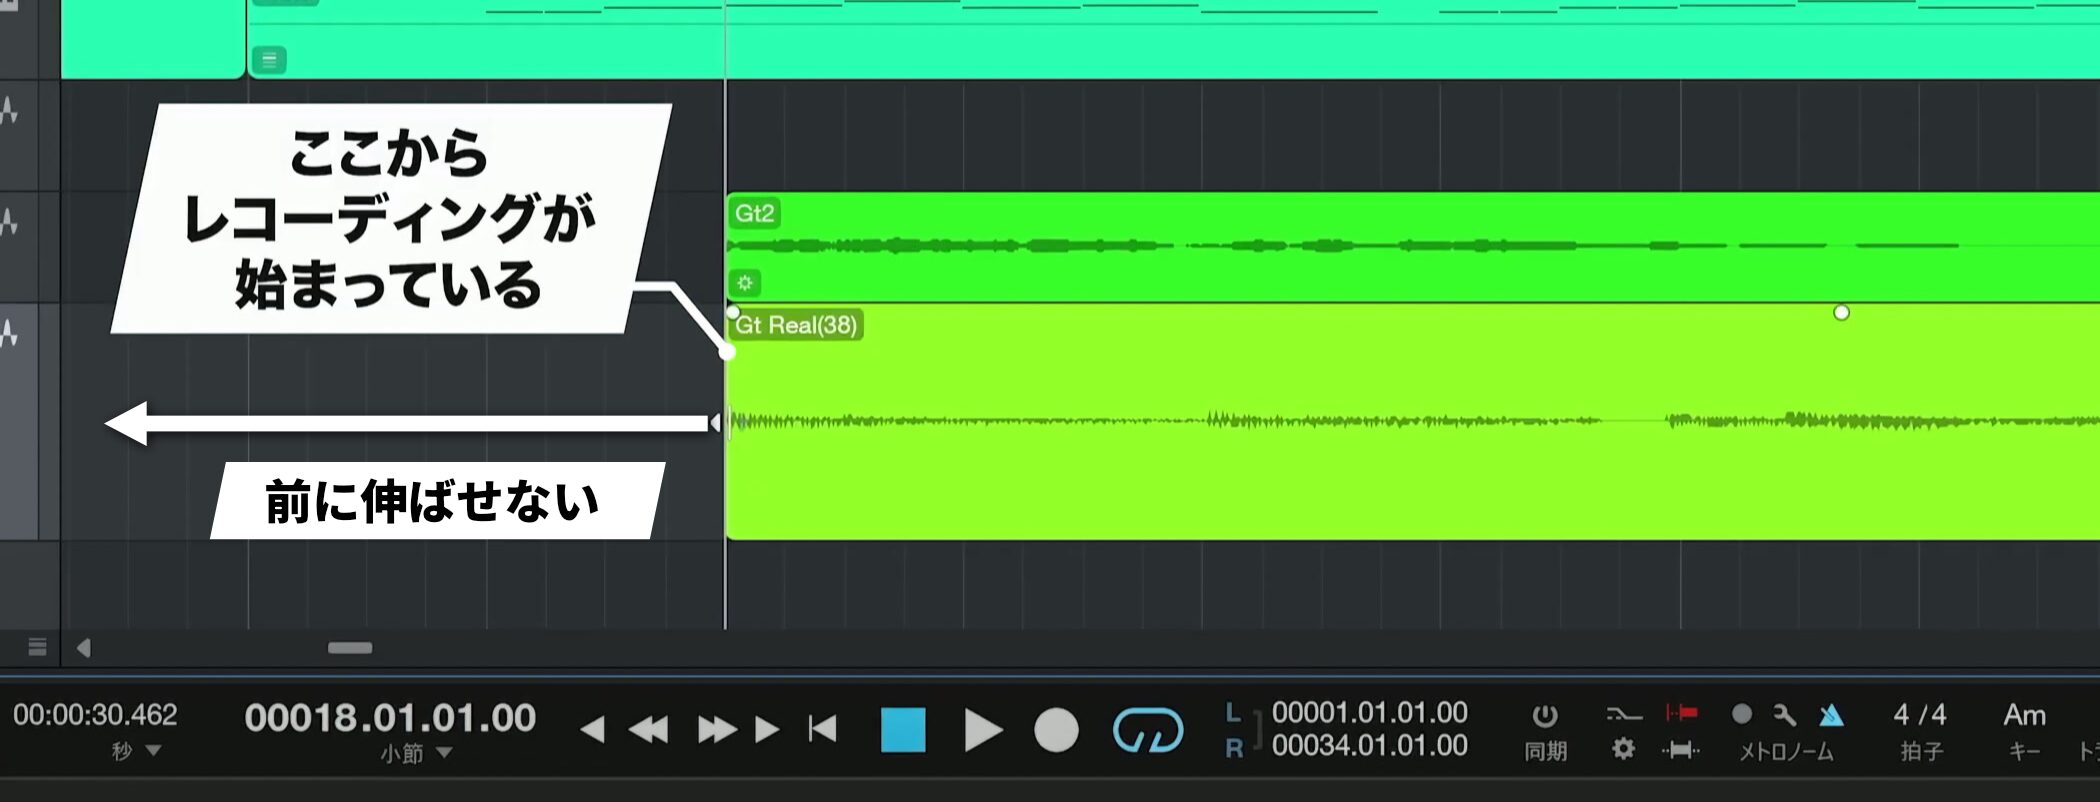
Task: Start recording with the Record button
Action: 1055,730
